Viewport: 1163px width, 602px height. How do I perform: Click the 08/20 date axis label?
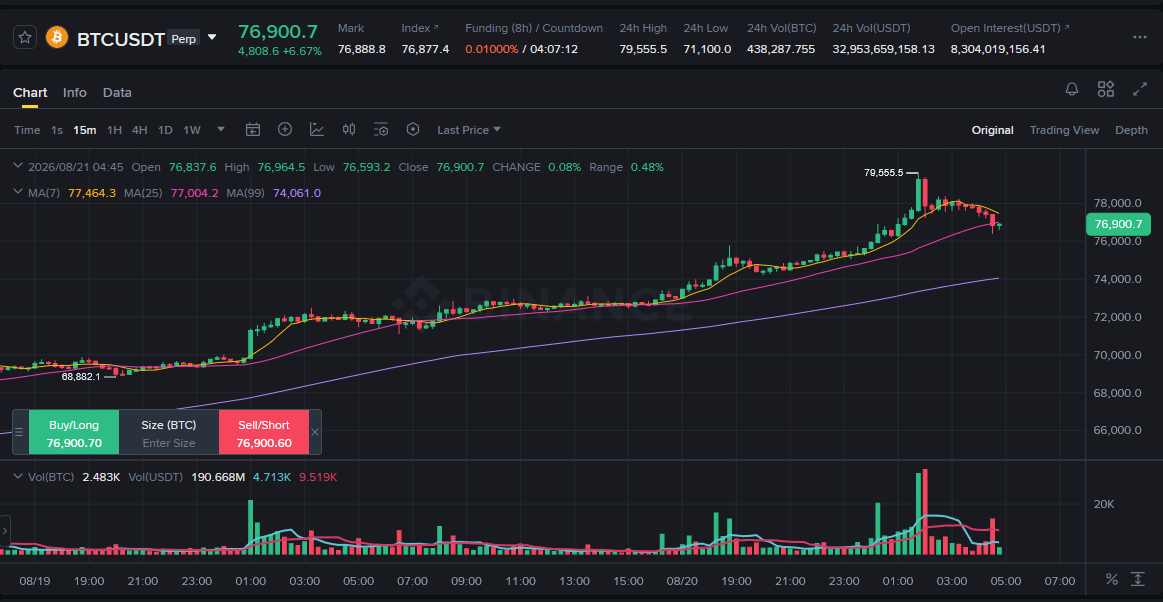pyautogui.click(x=681, y=580)
